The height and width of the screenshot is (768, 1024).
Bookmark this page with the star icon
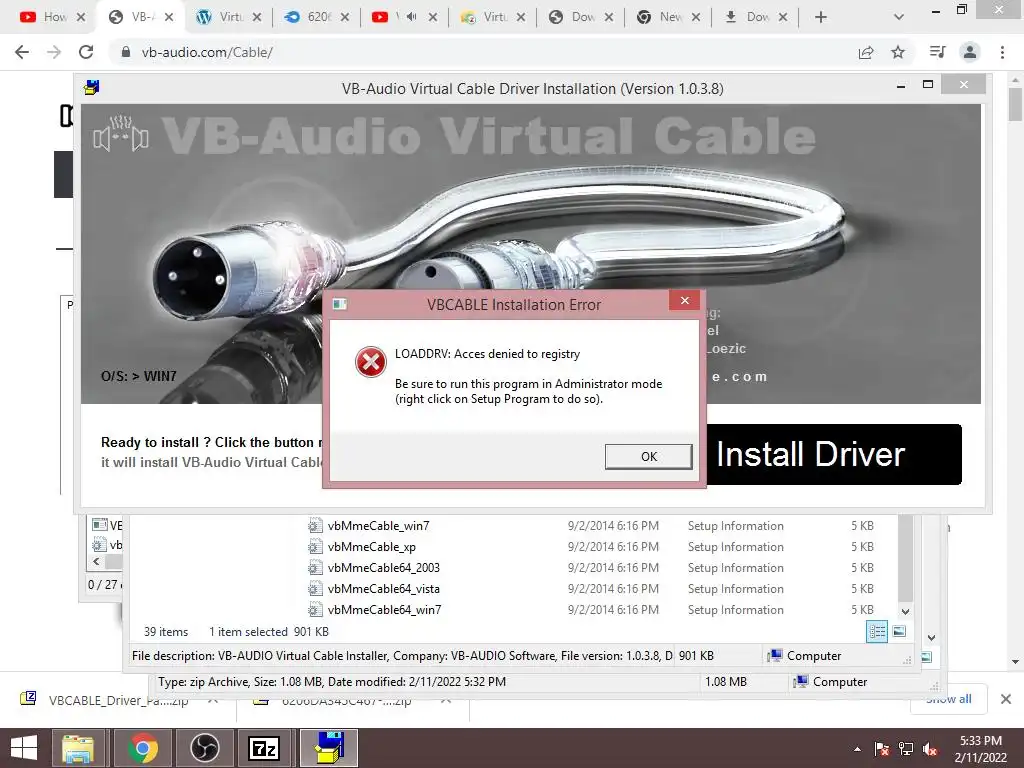898,52
